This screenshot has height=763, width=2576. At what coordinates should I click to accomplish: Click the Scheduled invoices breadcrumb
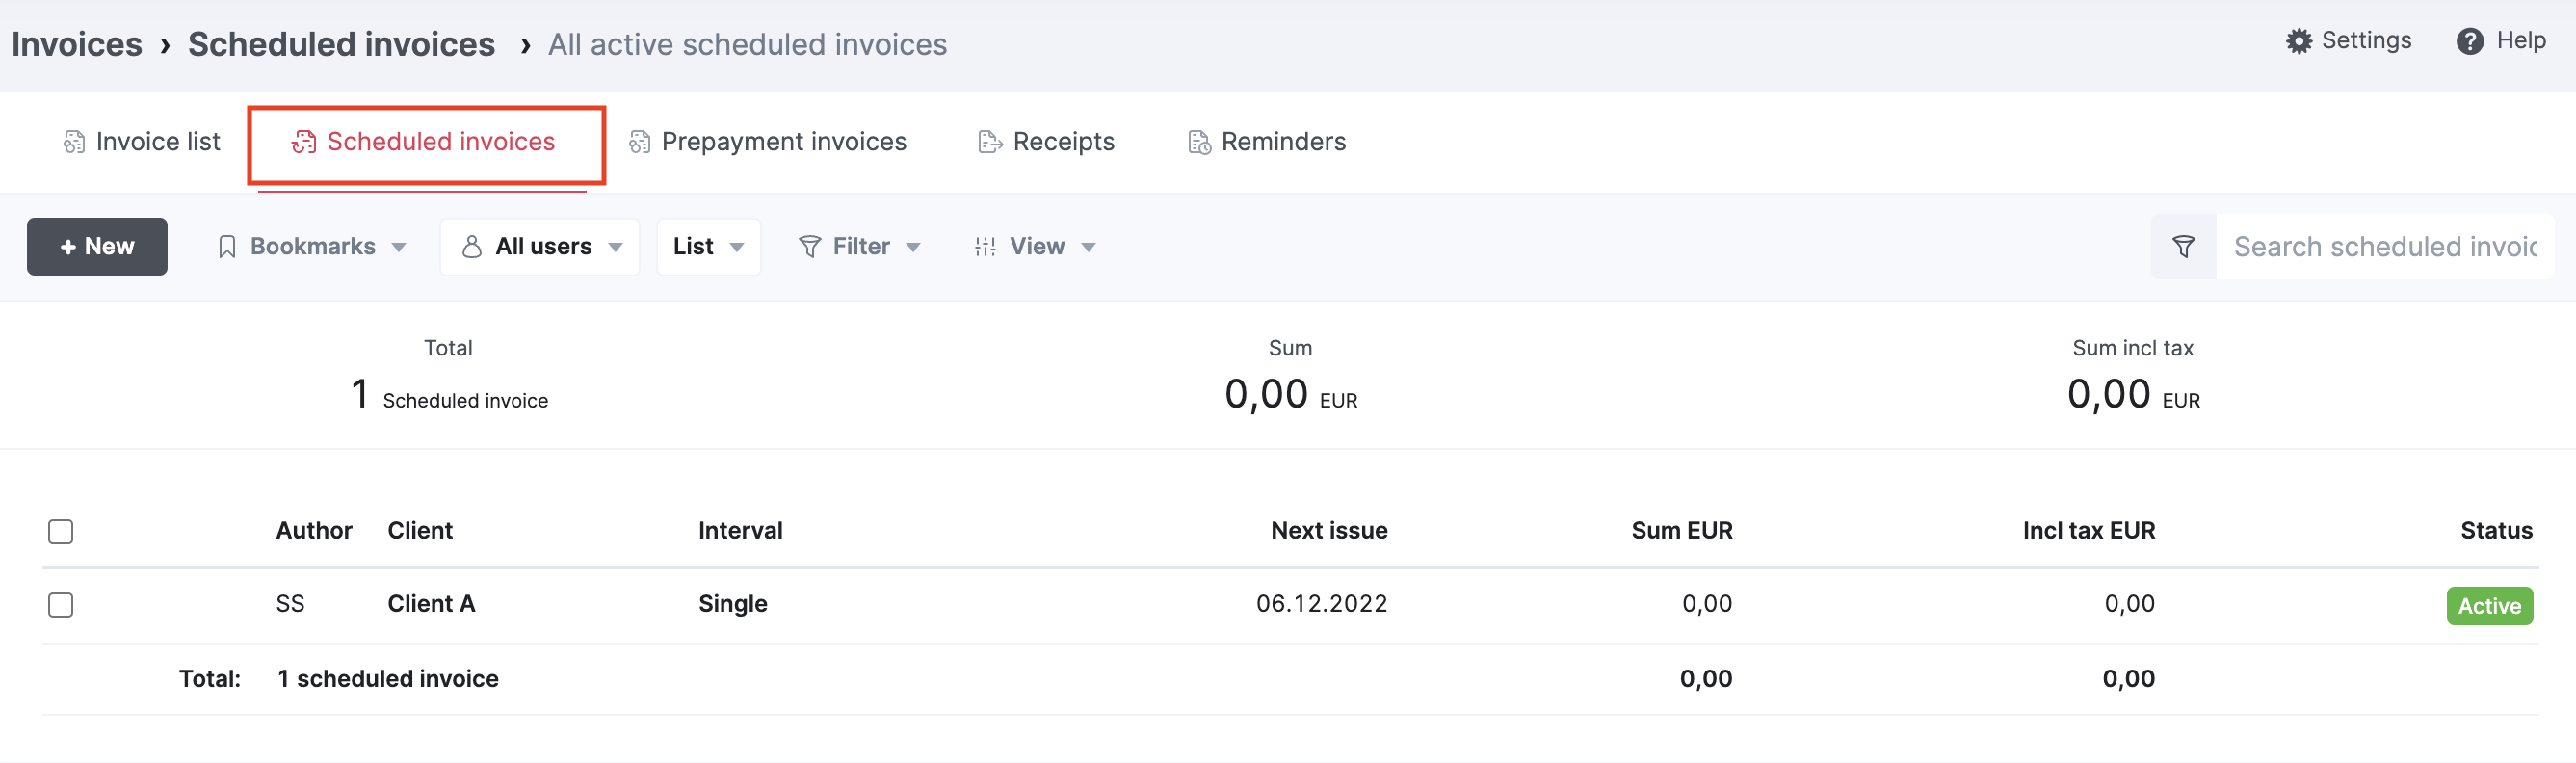coord(341,45)
